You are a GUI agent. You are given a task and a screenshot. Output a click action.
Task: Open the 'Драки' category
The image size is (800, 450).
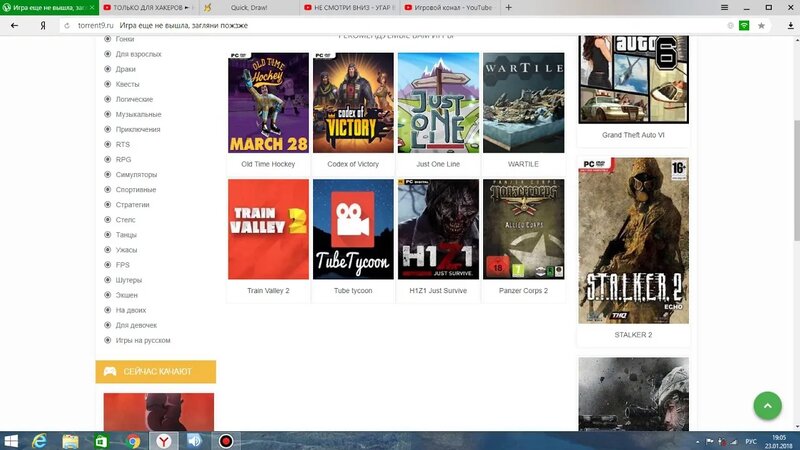coord(126,69)
